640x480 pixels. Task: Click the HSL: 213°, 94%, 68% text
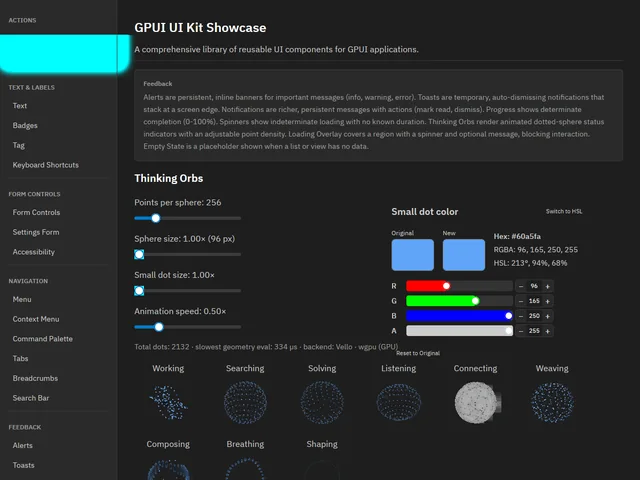click(530, 263)
